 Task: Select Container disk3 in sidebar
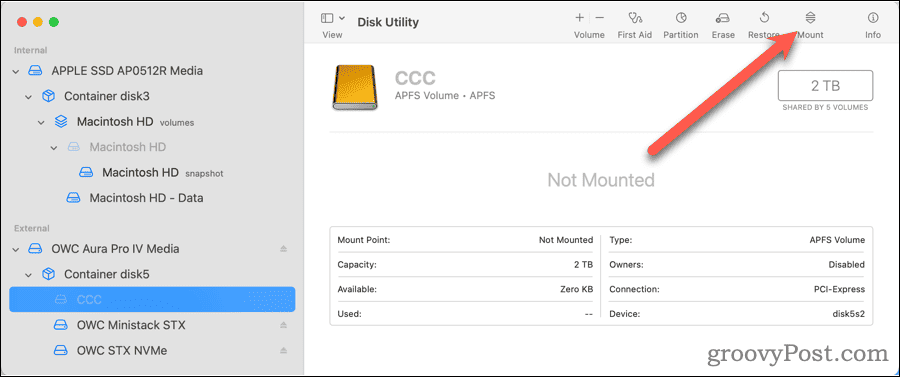click(107, 96)
